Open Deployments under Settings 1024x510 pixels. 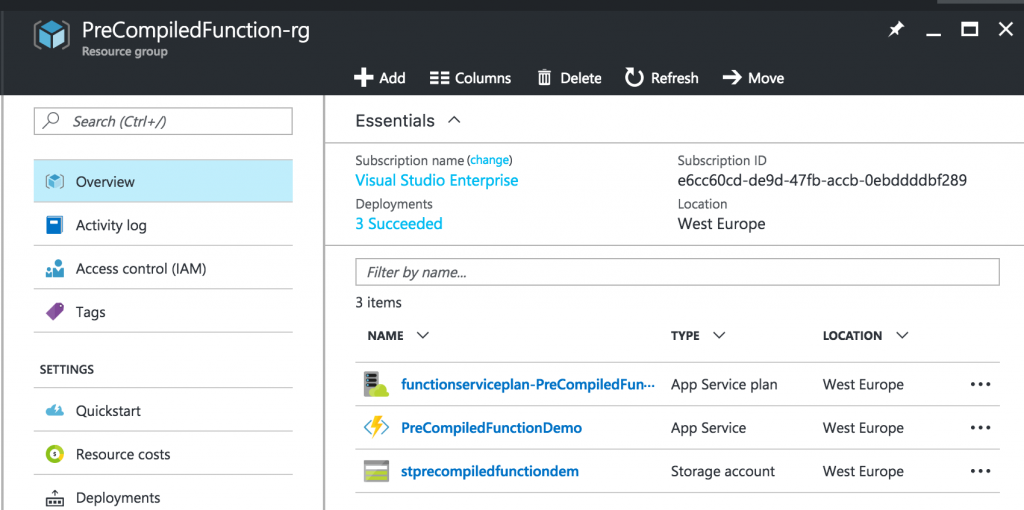[163, 498]
